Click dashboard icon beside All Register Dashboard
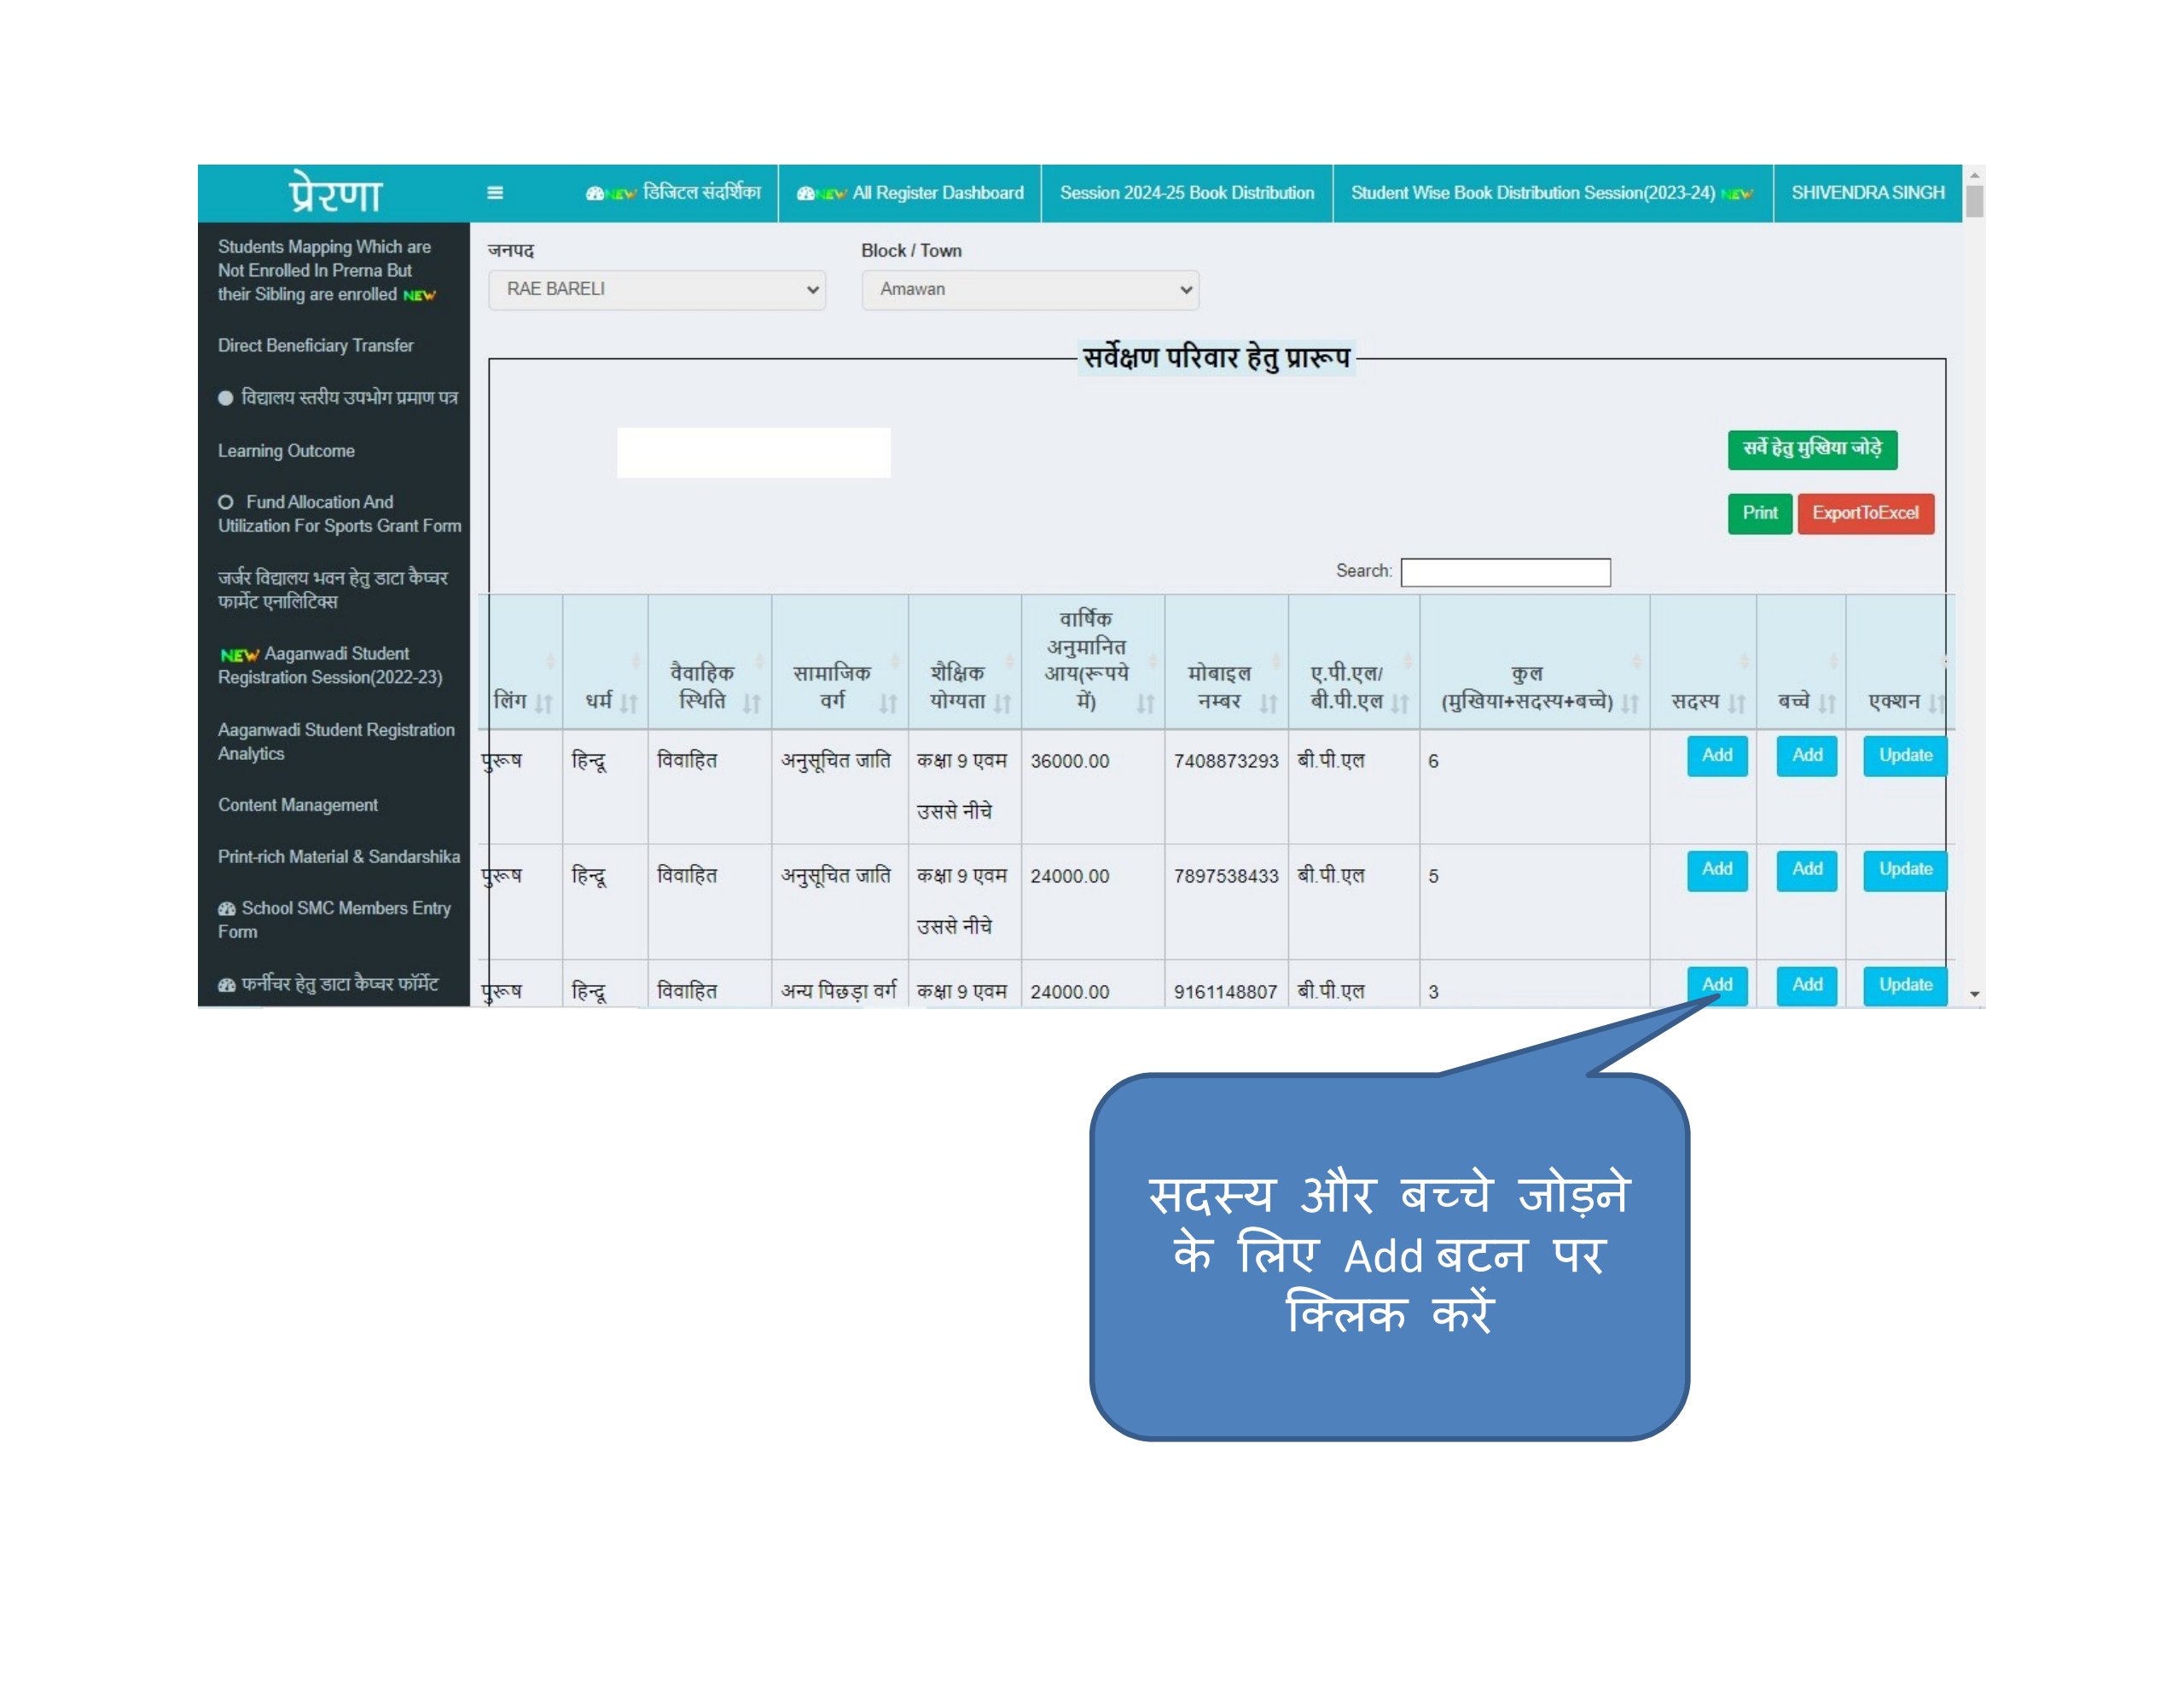Viewport: 2184px width, 1687px height. pos(805,193)
